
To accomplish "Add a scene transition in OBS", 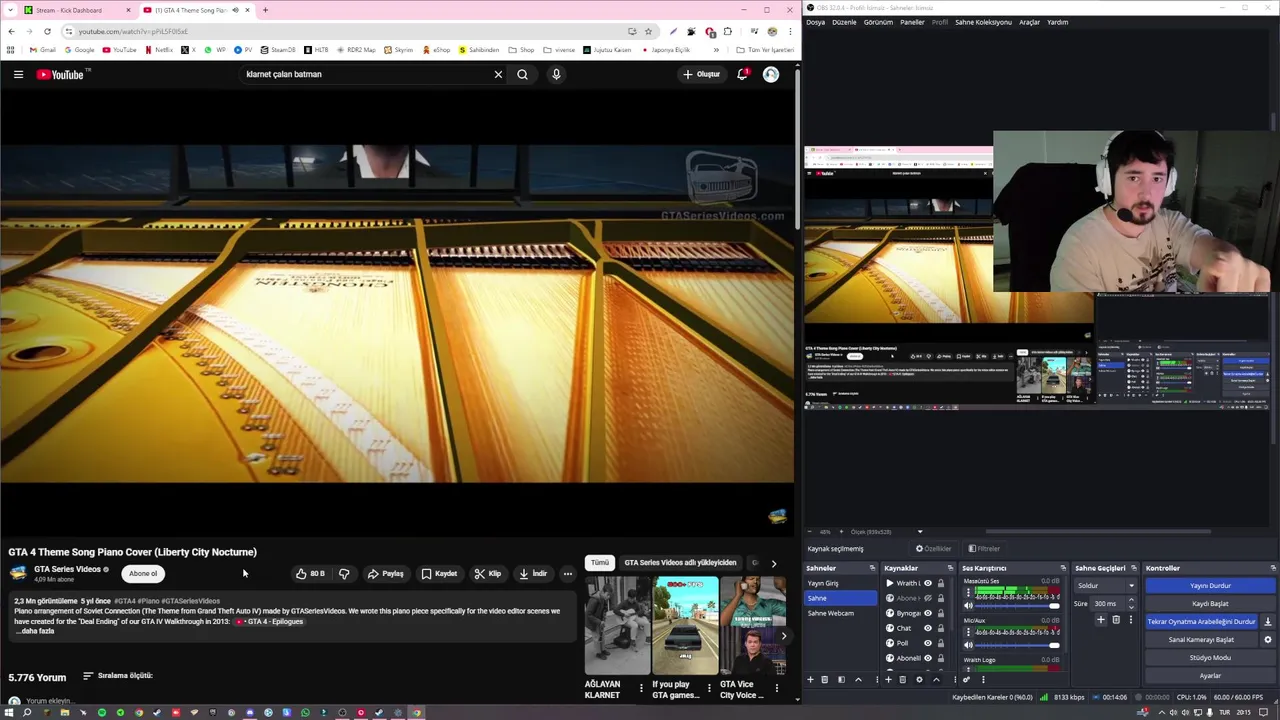I will (x=1101, y=620).
